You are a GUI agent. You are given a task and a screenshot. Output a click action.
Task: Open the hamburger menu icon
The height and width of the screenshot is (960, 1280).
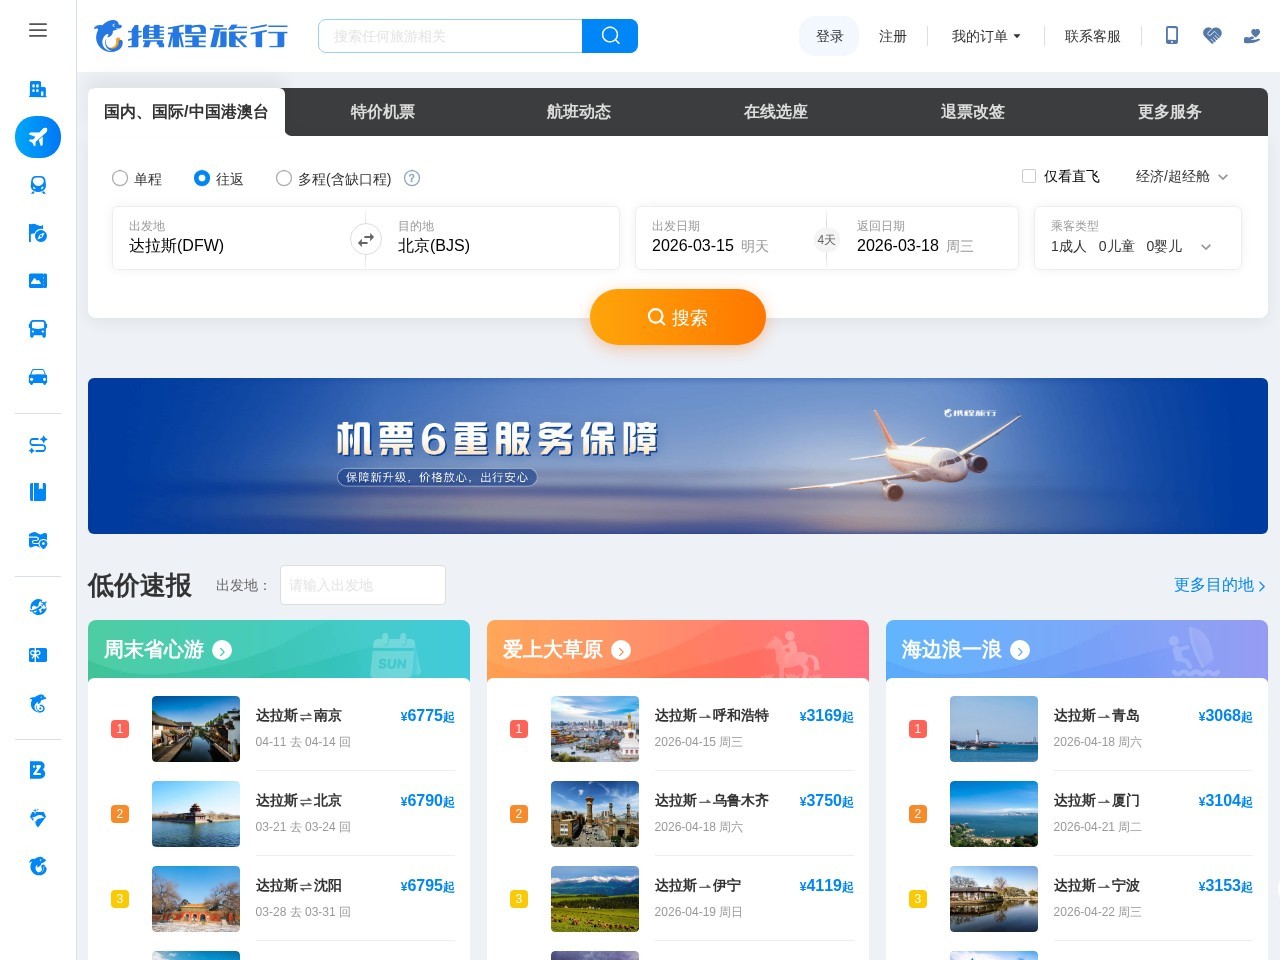tap(38, 30)
